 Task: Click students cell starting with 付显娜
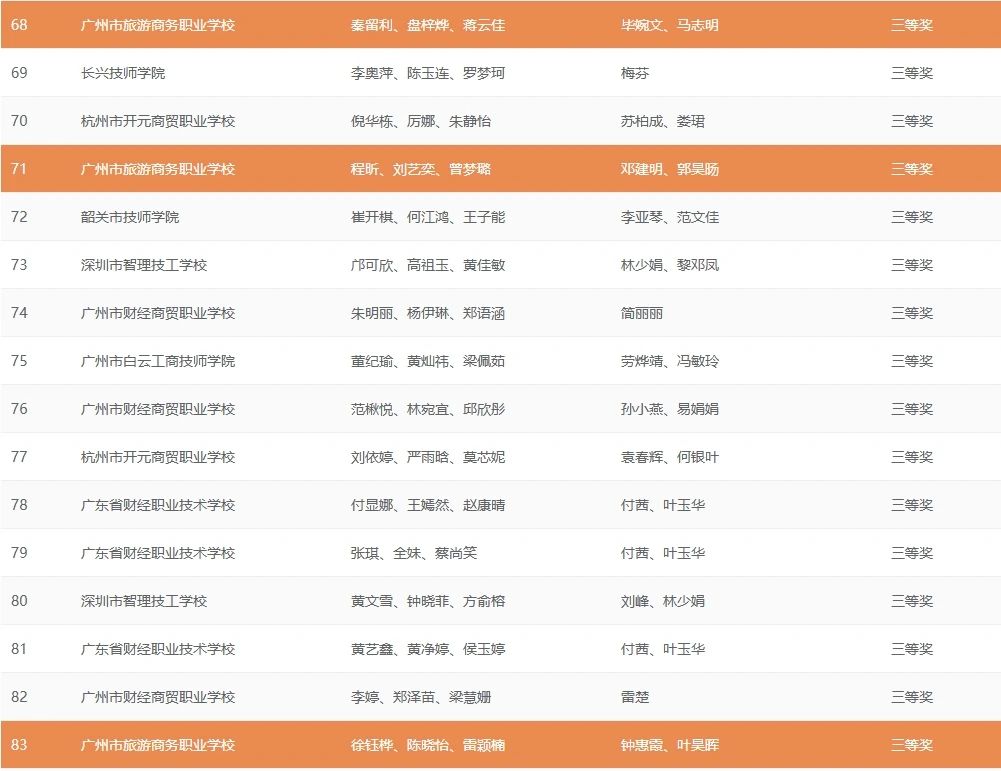click(428, 505)
